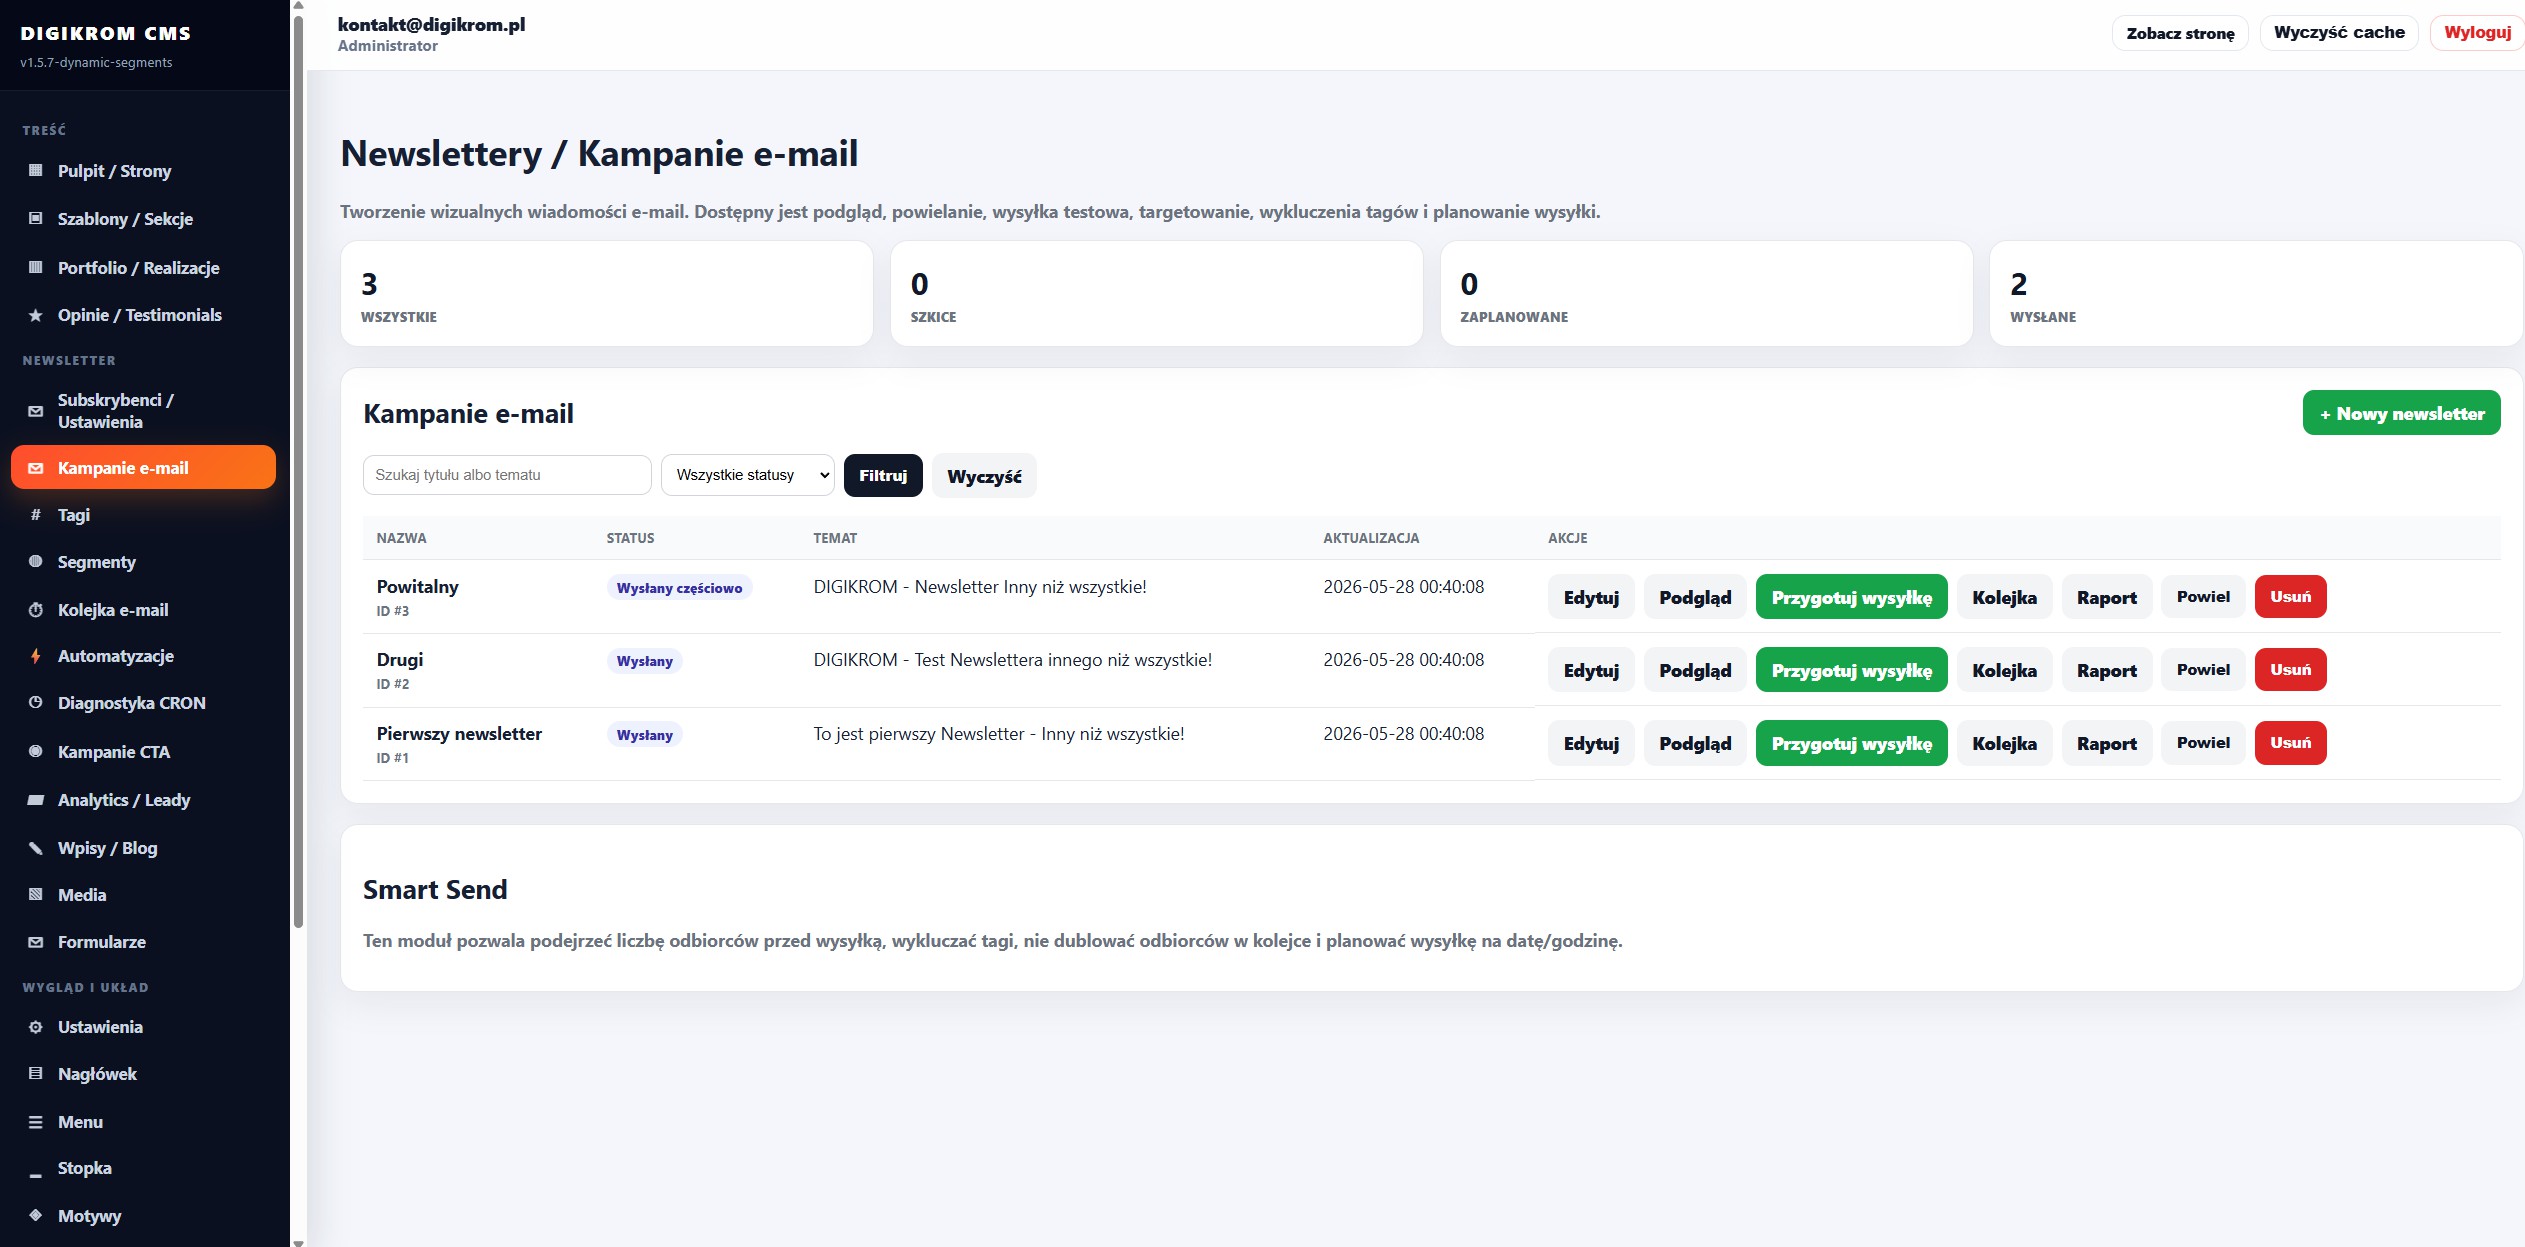Click the diamond icon beside Motywy
The image size is (2525, 1247).
click(36, 1215)
